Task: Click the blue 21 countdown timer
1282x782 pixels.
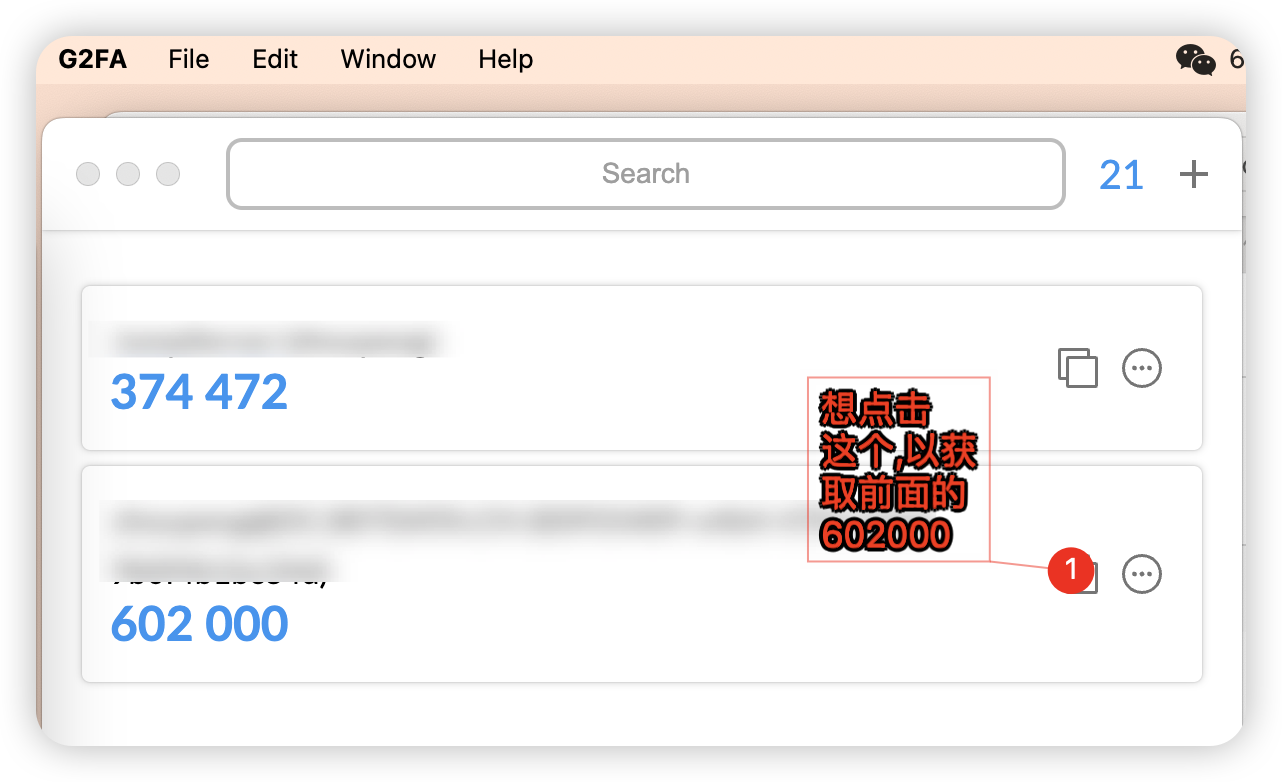Action: point(1121,175)
